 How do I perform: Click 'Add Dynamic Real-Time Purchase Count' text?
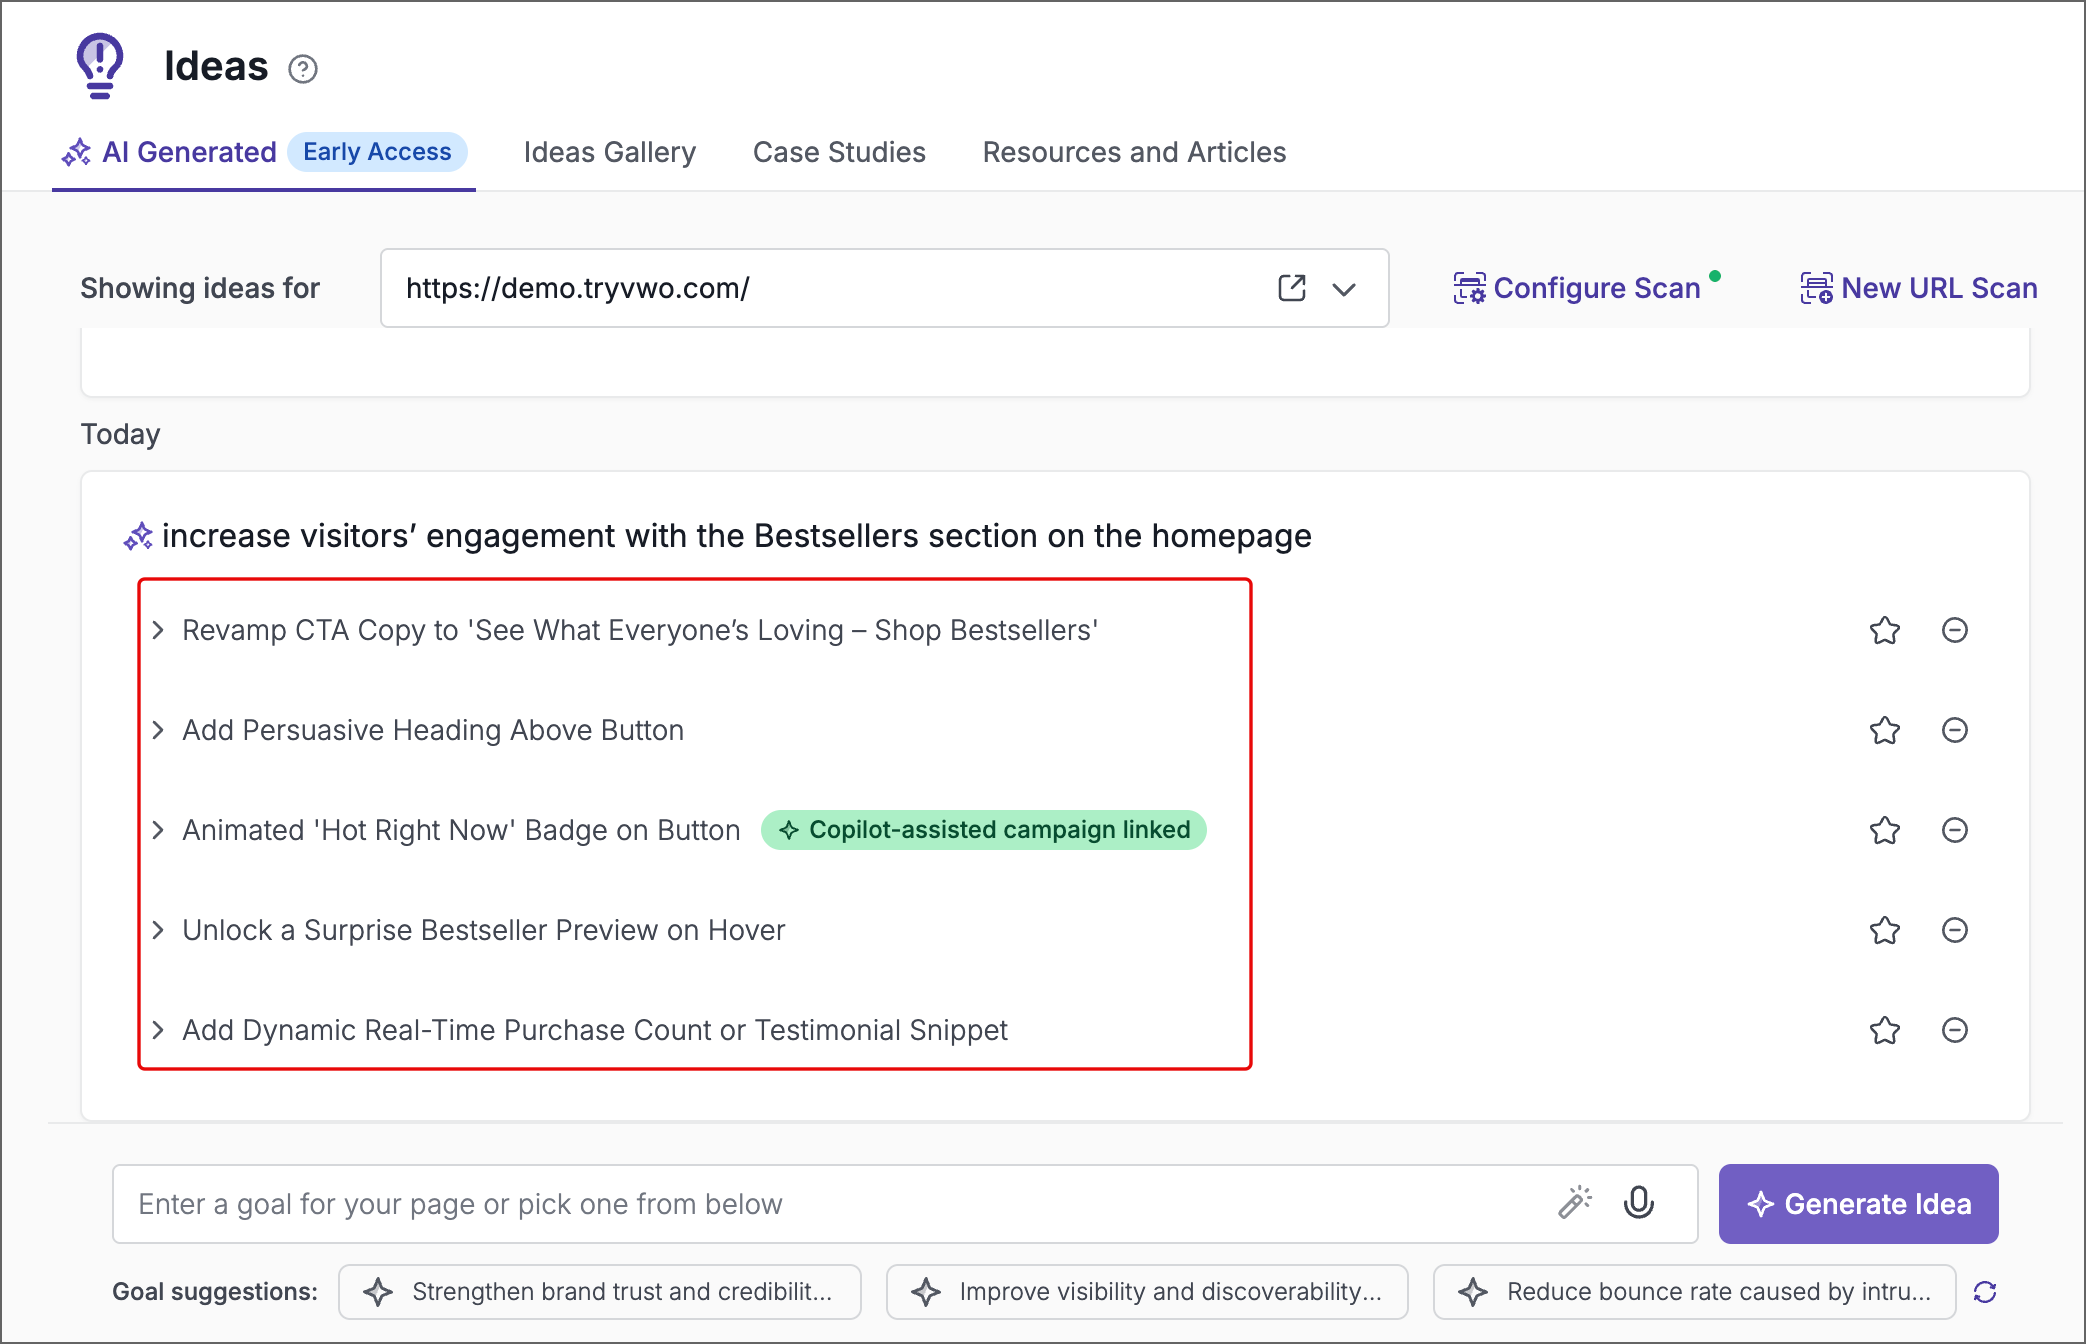(x=595, y=1030)
